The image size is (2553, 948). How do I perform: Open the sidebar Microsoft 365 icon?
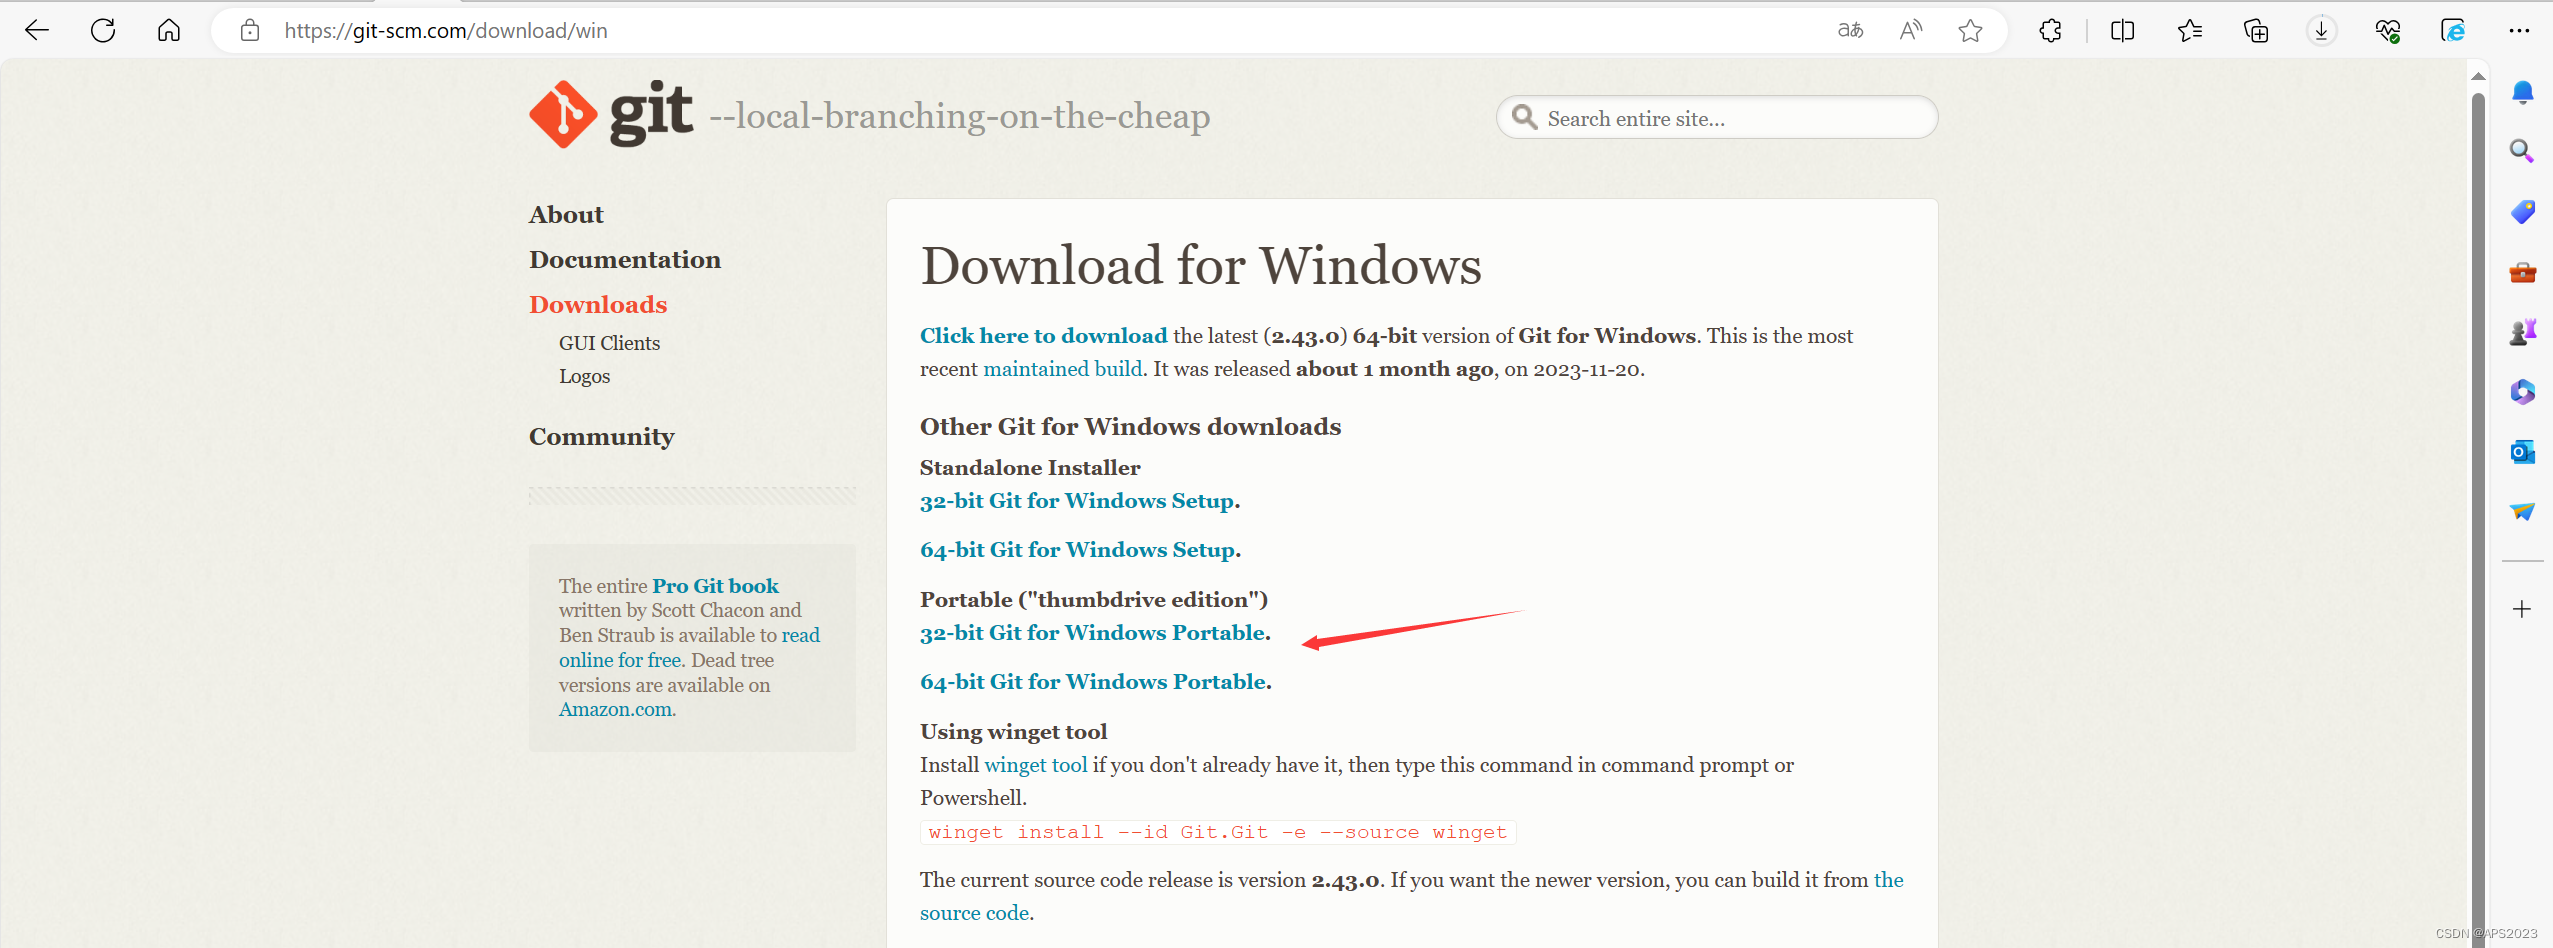(x=2522, y=391)
